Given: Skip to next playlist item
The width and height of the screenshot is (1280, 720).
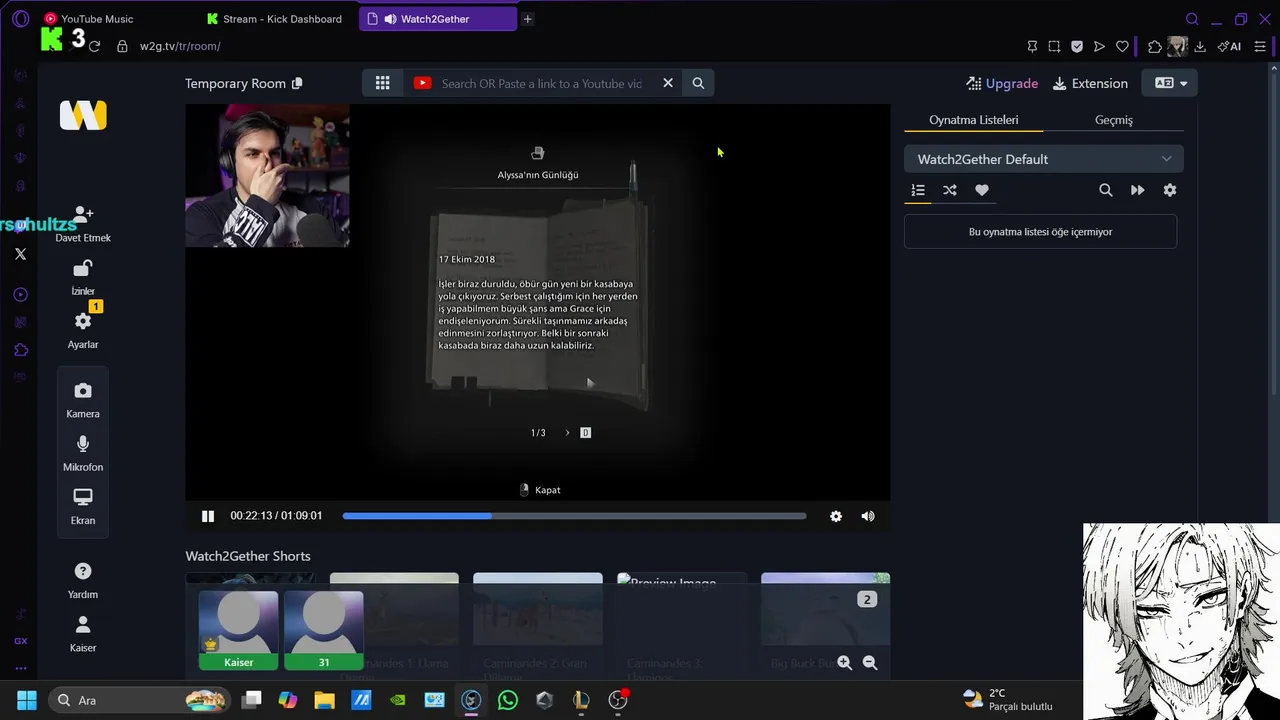Looking at the screenshot, I should (1138, 190).
